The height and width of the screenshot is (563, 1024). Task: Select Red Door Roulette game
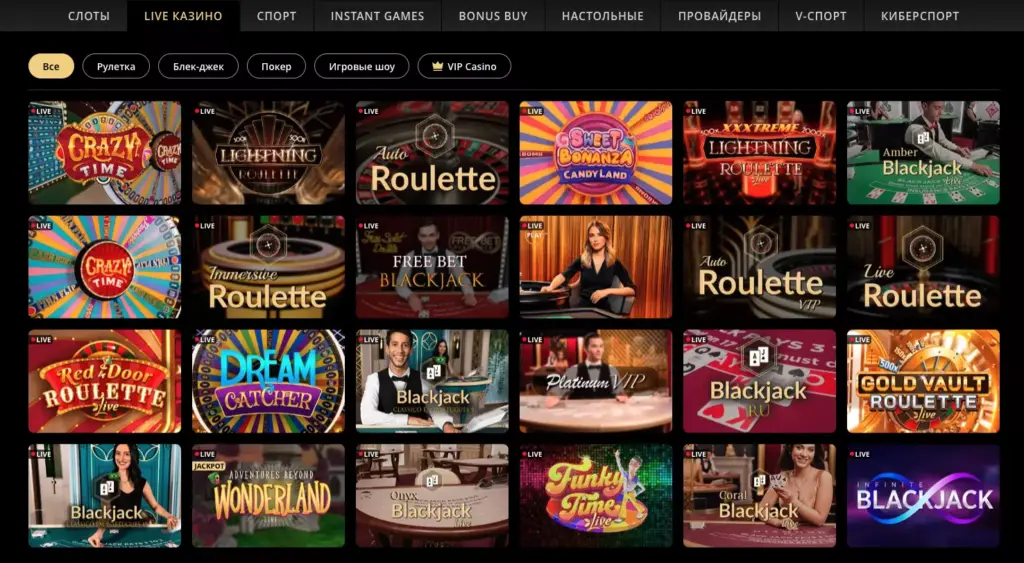[x=104, y=381]
